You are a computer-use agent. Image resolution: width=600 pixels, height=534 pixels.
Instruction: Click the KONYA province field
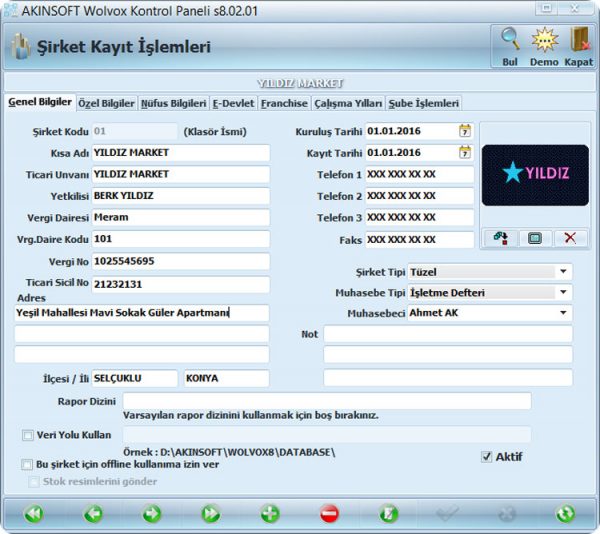tap(227, 378)
